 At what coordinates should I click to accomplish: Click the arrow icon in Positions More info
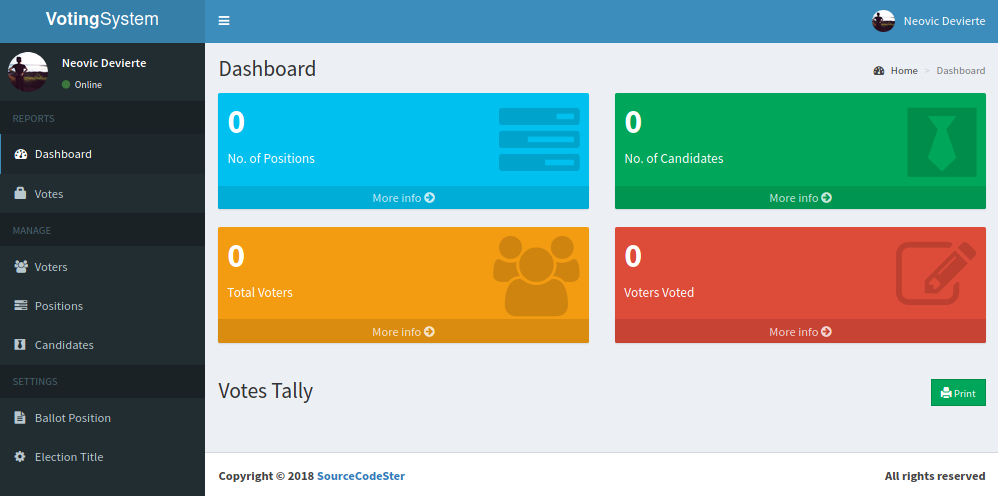(x=430, y=197)
